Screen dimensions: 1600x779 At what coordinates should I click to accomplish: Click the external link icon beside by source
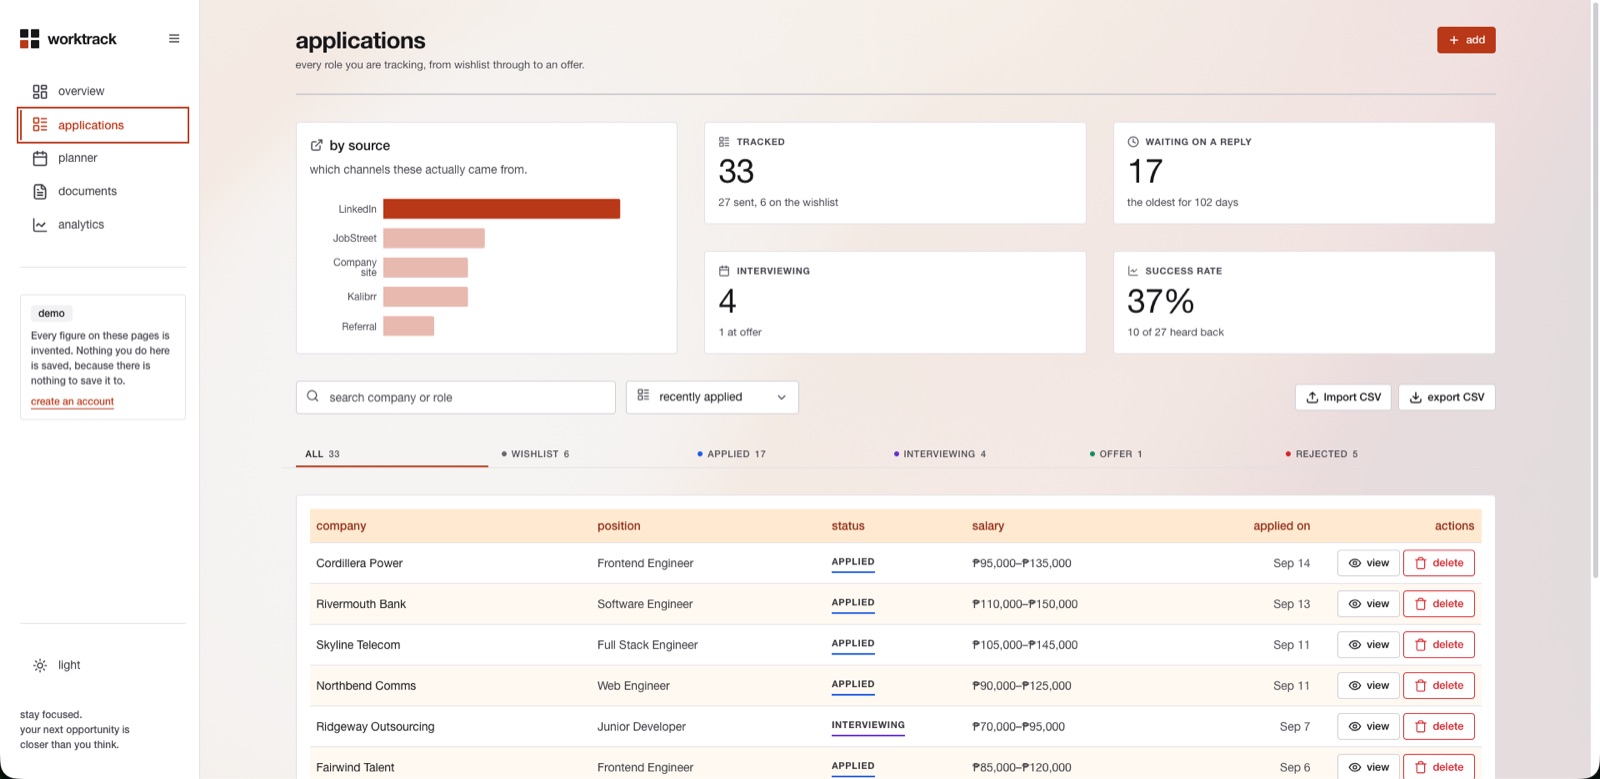[317, 145]
